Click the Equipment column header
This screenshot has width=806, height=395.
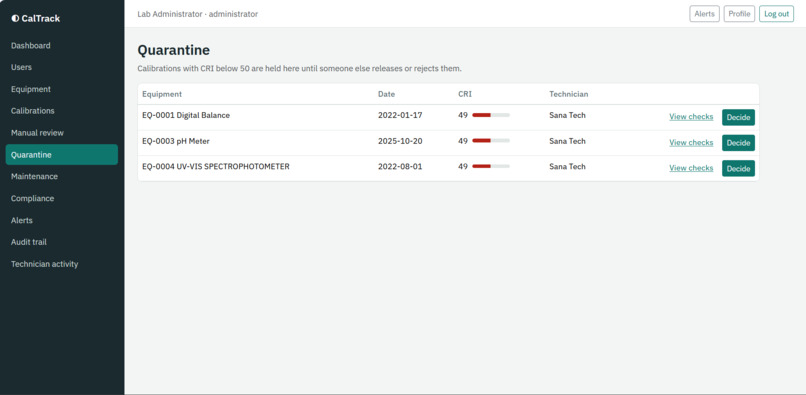click(x=162, y=94)
